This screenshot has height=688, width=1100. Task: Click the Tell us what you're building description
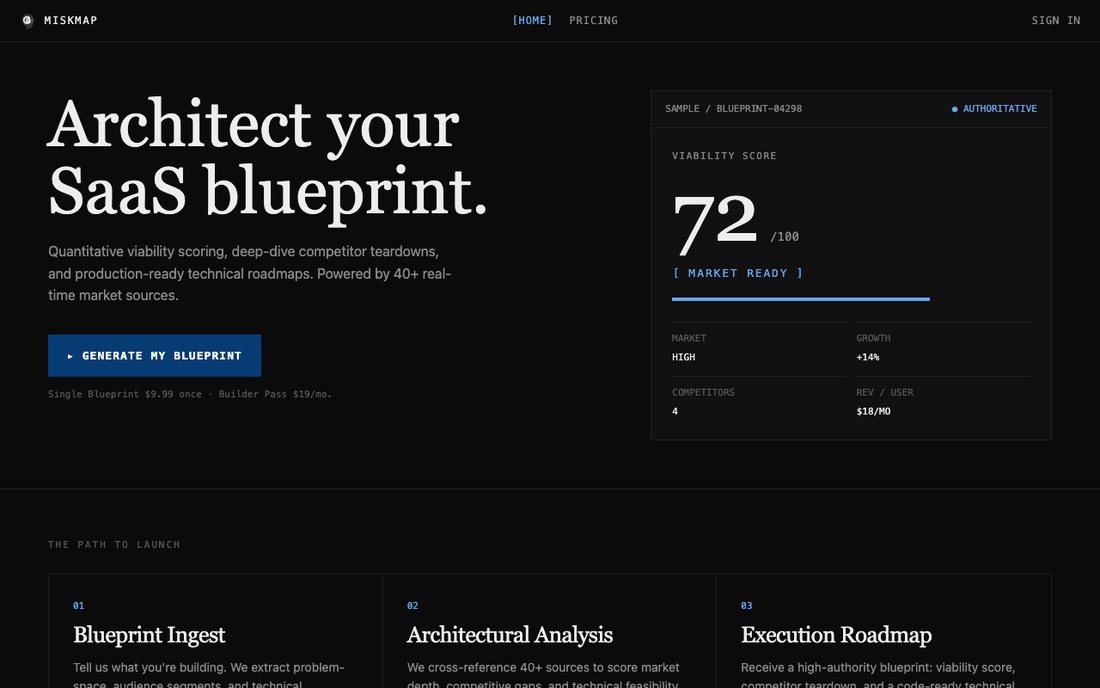click(209, 675)
